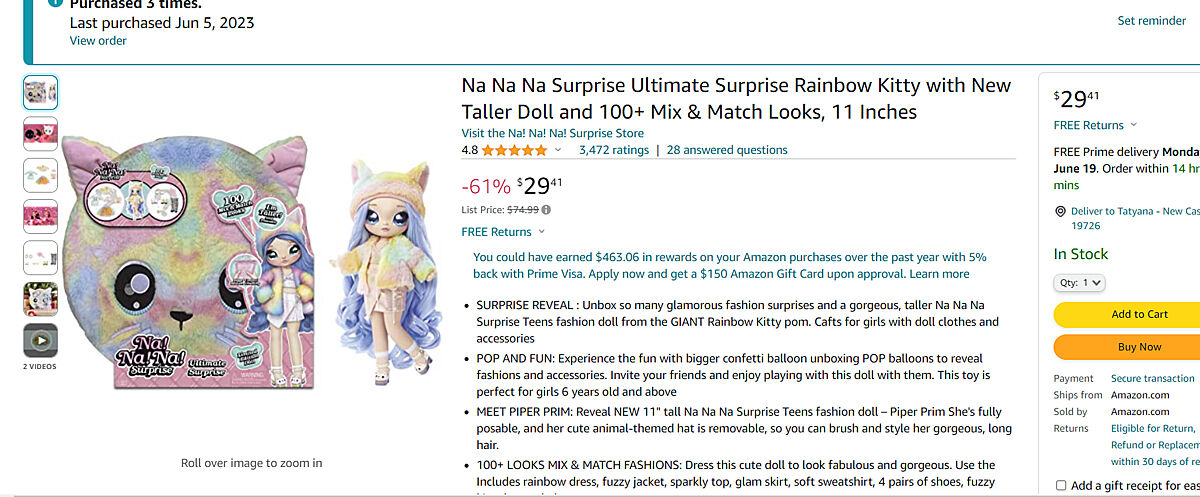This screenshot has width=1200, height=497.
Task: Select the sixth product thumbnail with kitty
Action: (x=40, y=299)
